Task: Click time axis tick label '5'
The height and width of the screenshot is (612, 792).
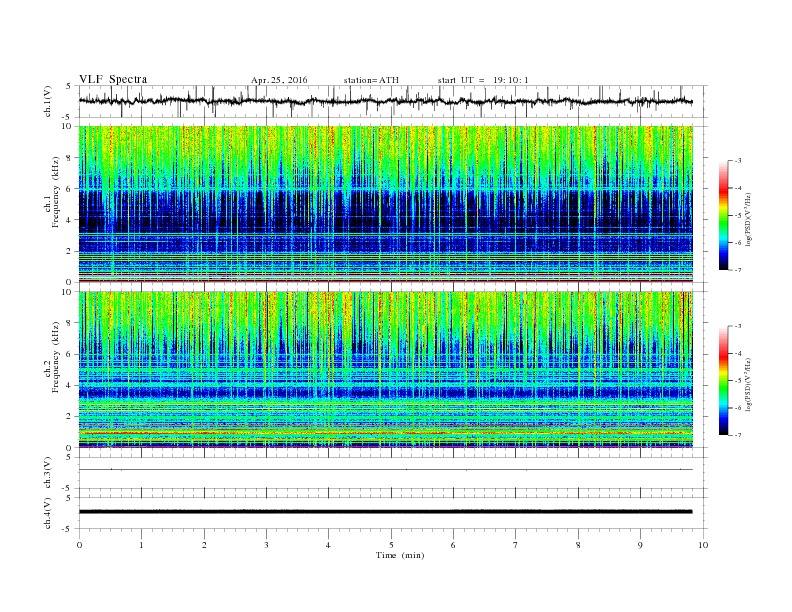Action: 391,545
